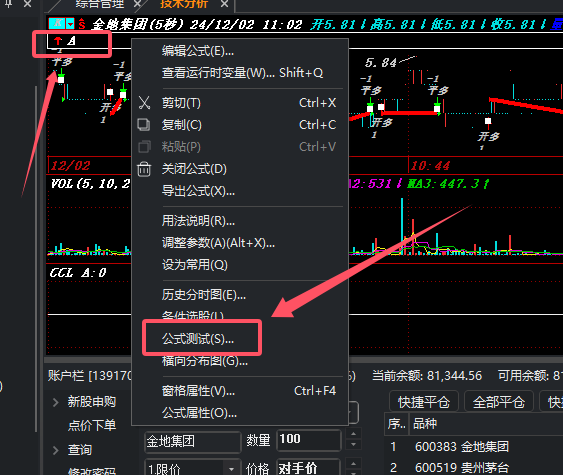Close the 综合管理 tab
Image resolution: width=563 pixels, height=475 pixels.
(138, 4)
